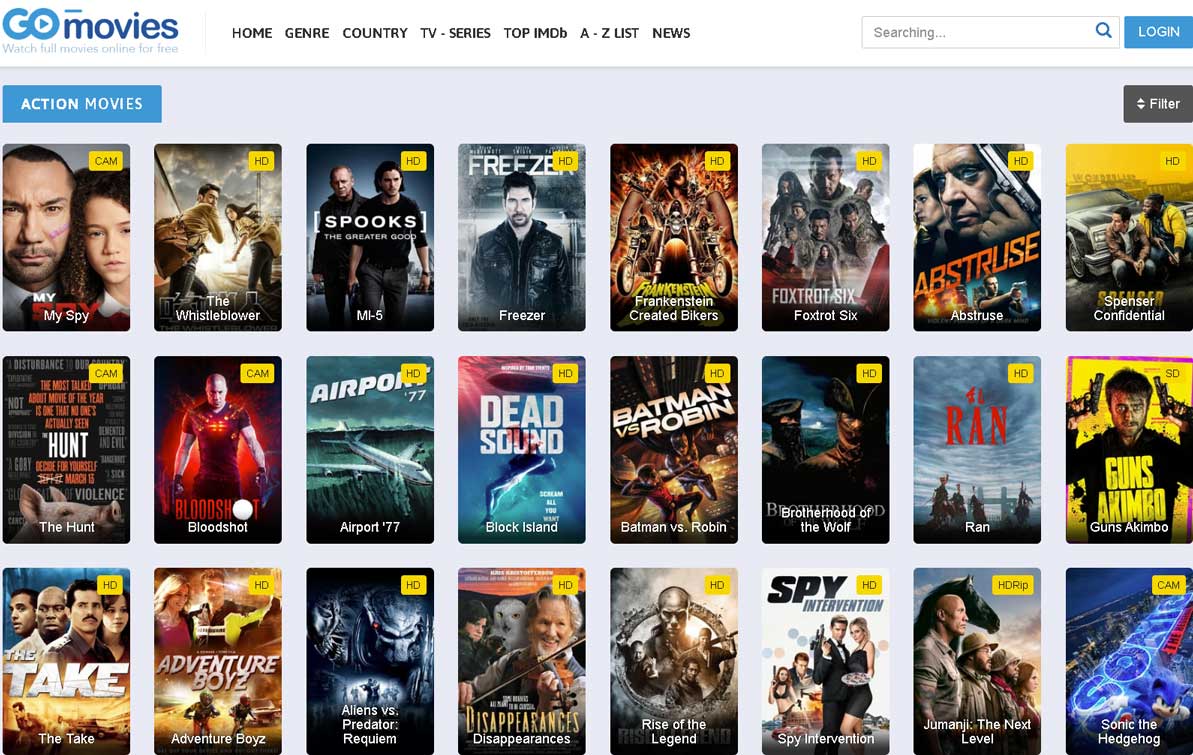This screenshot has width=1193, height=755.
Task: Open the Filter dropdown
Action: 1158,104
